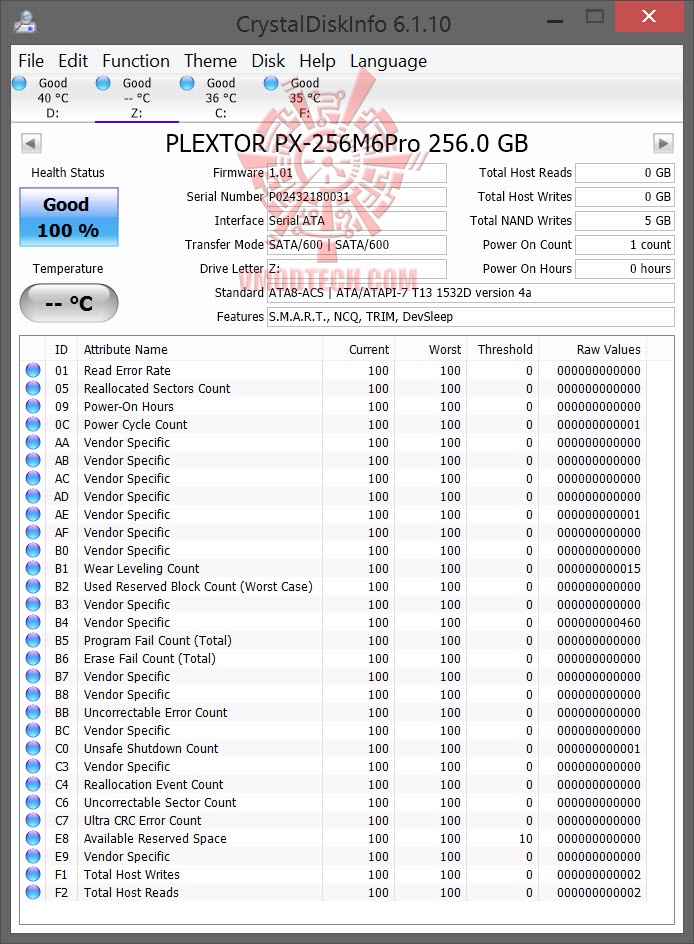The height and width of the screenshot is (944, 694).
Task: Click the Features S.M.A.R.T. field
Action: click(470, 317)
